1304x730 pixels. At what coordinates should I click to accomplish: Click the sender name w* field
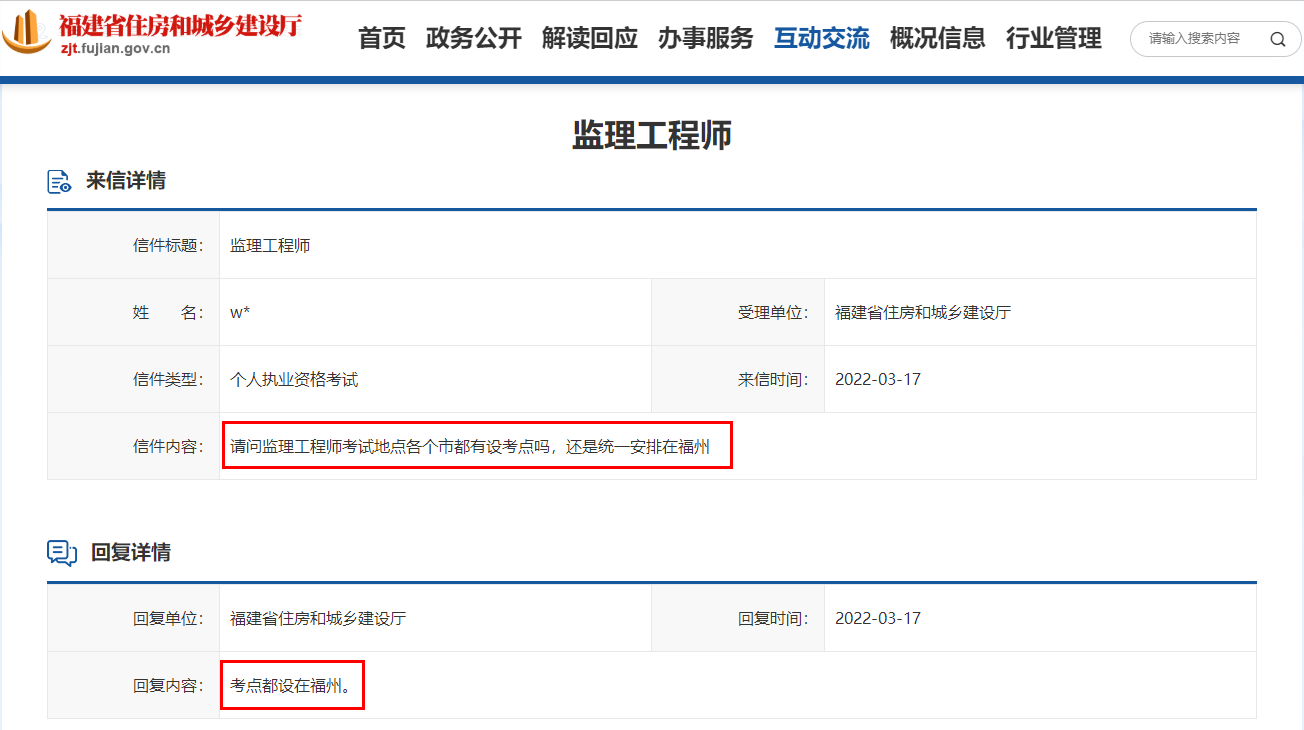(241, 311)
